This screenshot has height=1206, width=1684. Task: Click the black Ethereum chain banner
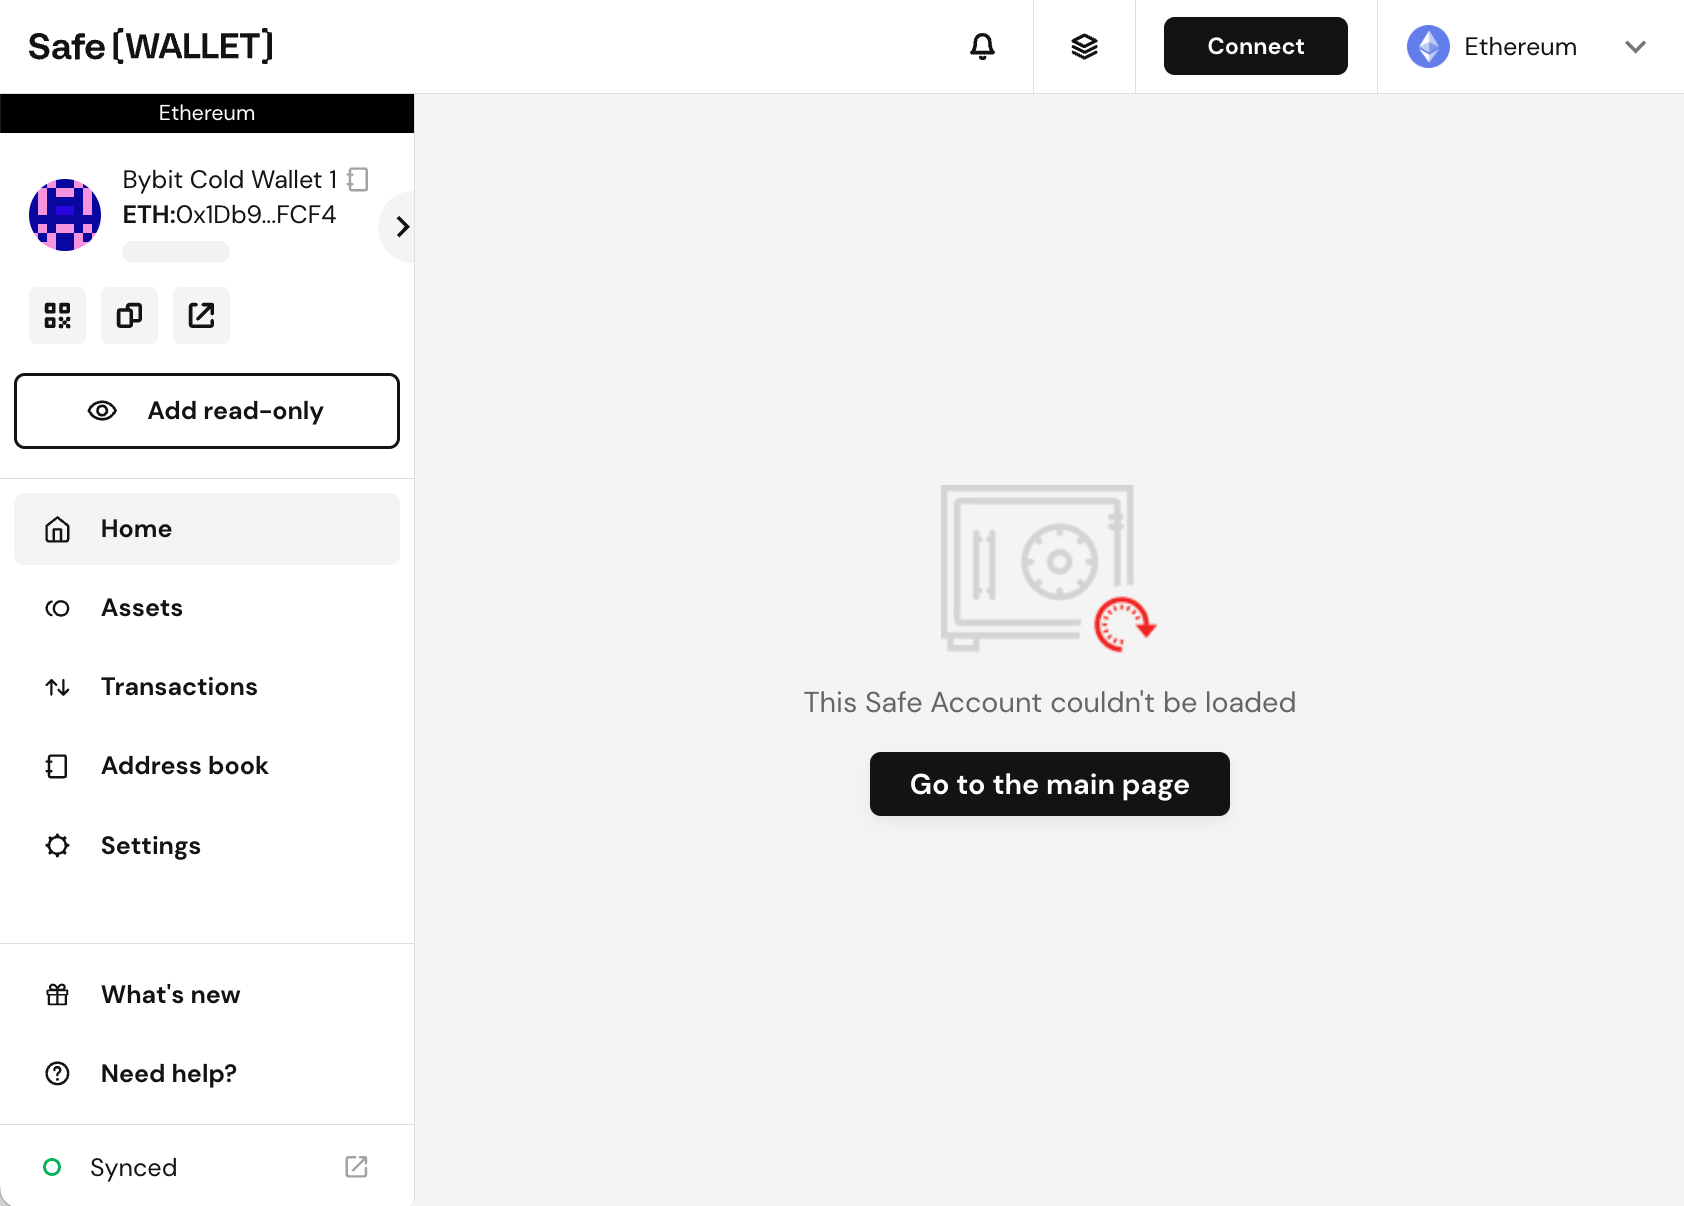[207, 113]
